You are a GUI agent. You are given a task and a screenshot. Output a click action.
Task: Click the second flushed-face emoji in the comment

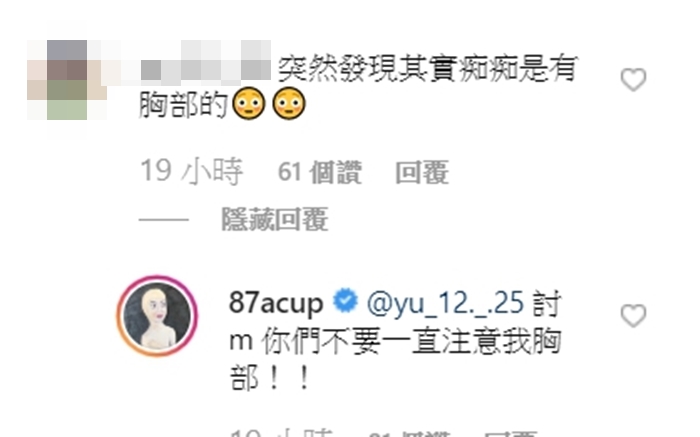[288, 104]
